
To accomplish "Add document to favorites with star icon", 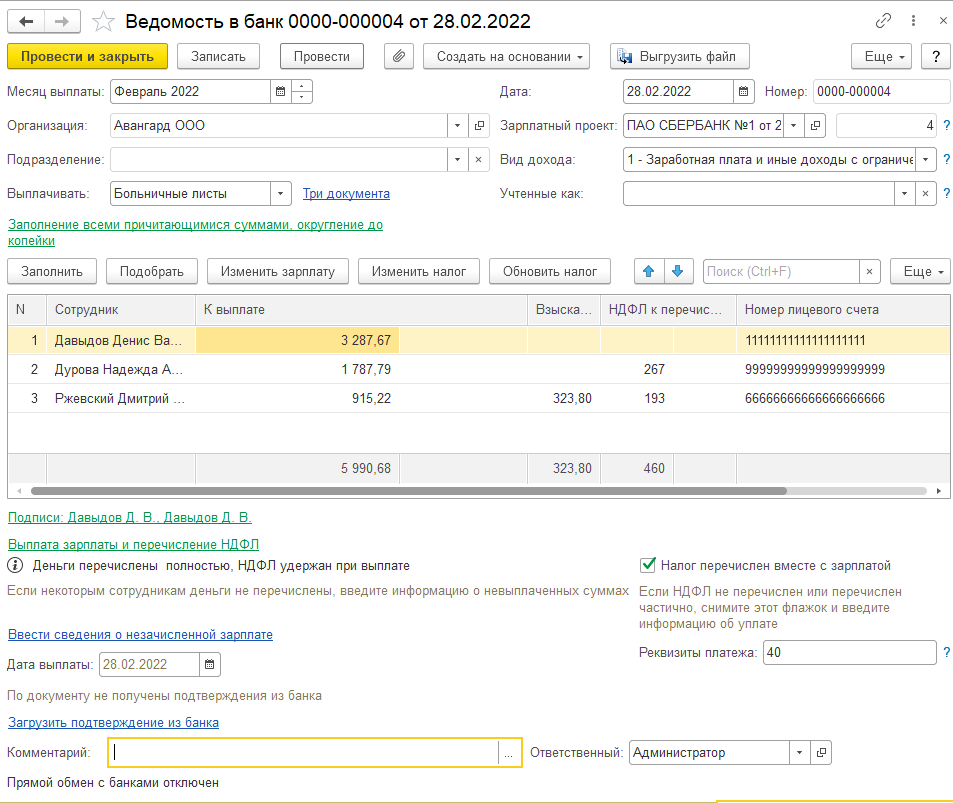I will [x=103, y=21].
